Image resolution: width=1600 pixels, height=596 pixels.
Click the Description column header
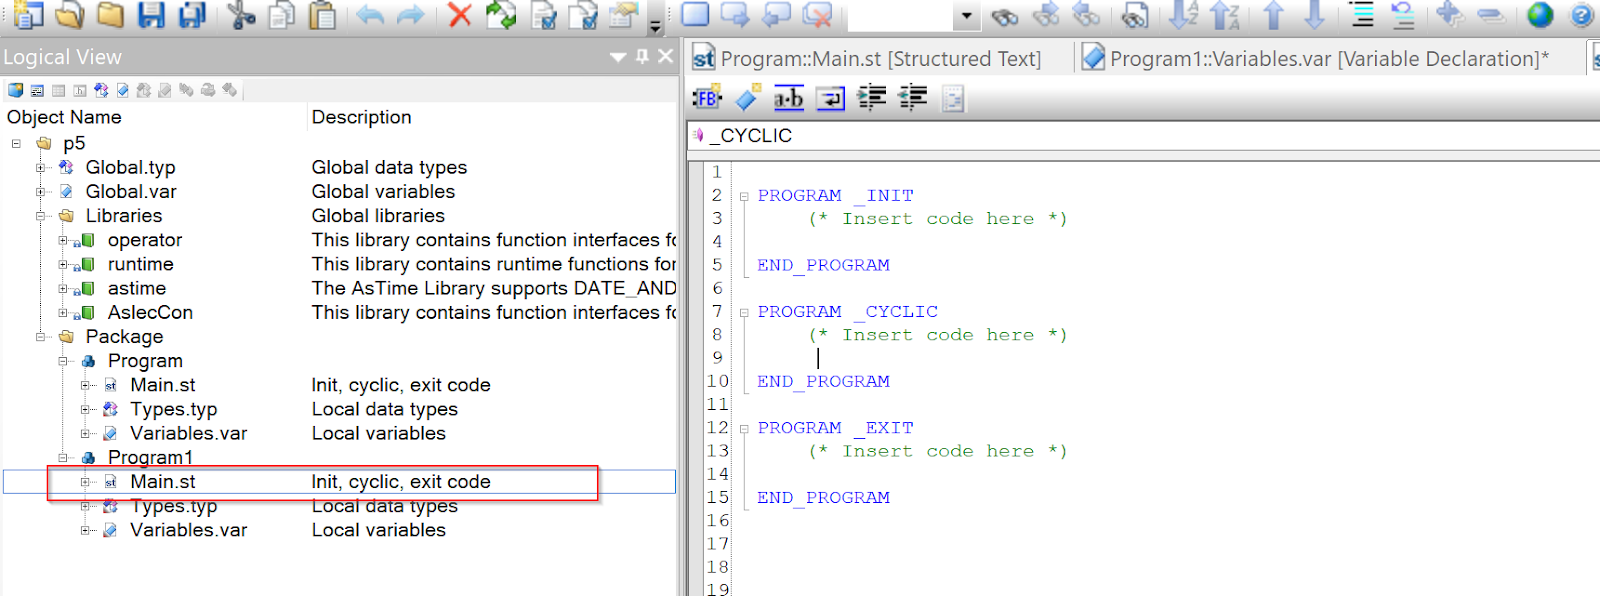pos(361,117)
